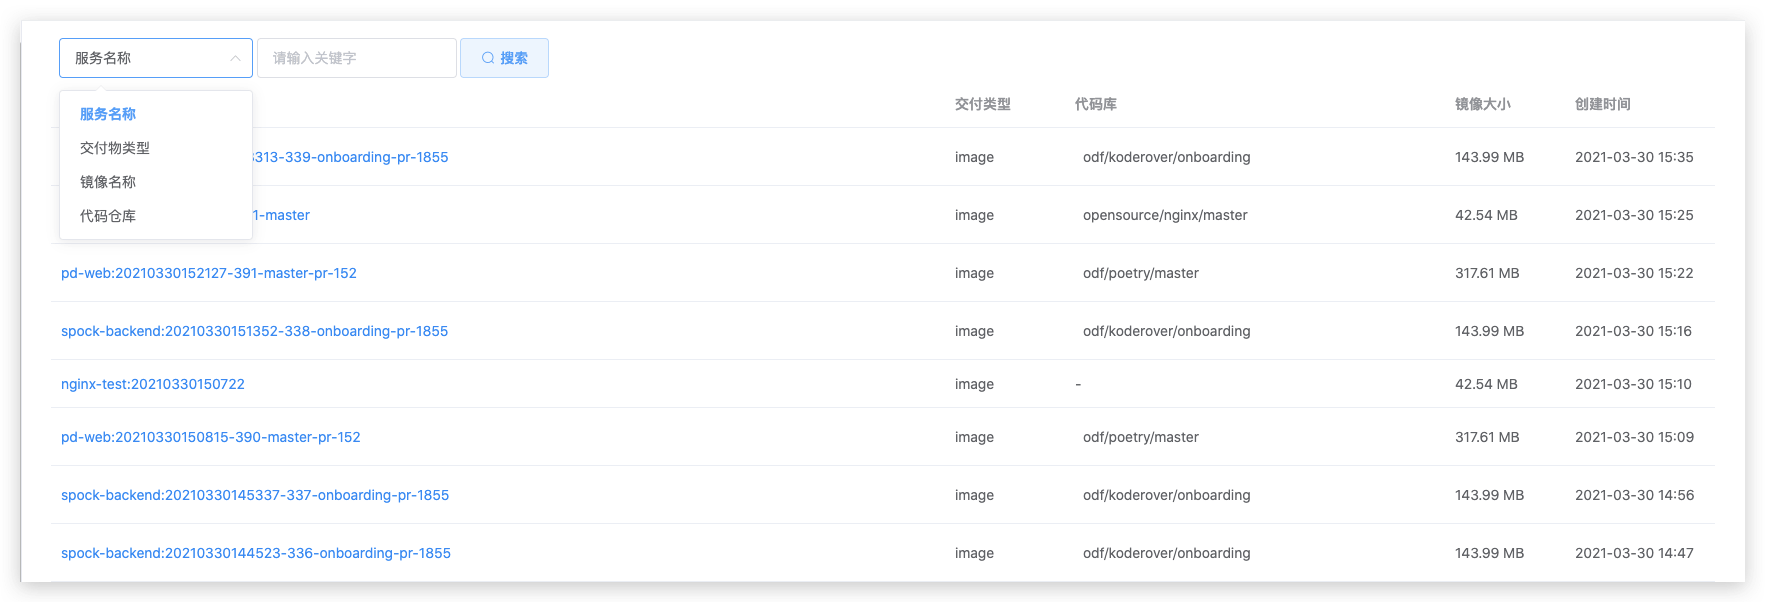Open pd-web 391-master-pr-152 image link

point(209,273)
